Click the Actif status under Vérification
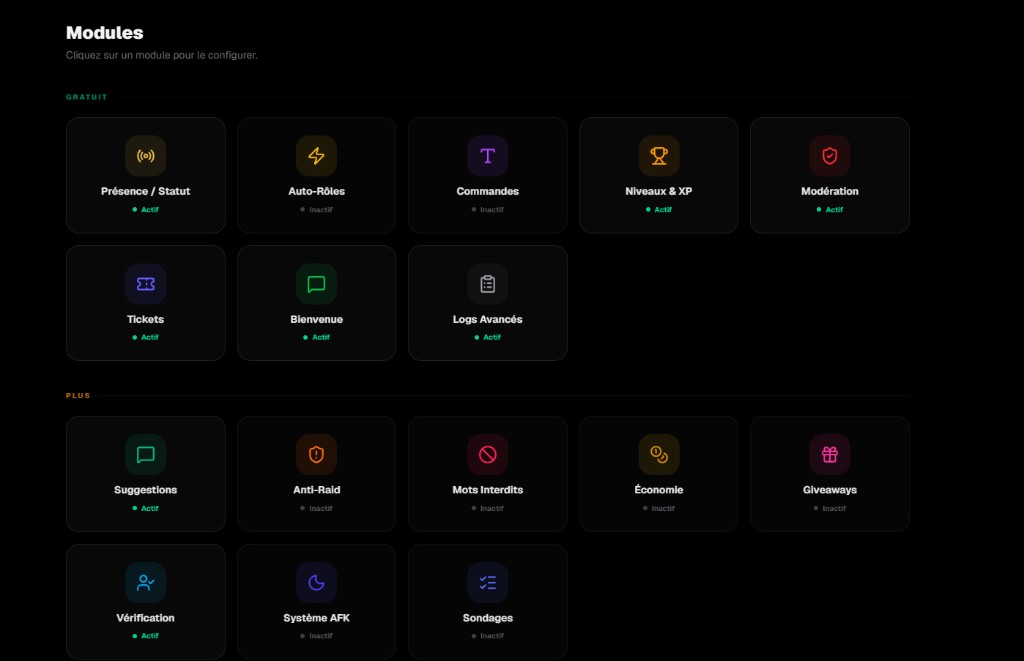This screenshot has height=661, width=1024. coord(146,636)
